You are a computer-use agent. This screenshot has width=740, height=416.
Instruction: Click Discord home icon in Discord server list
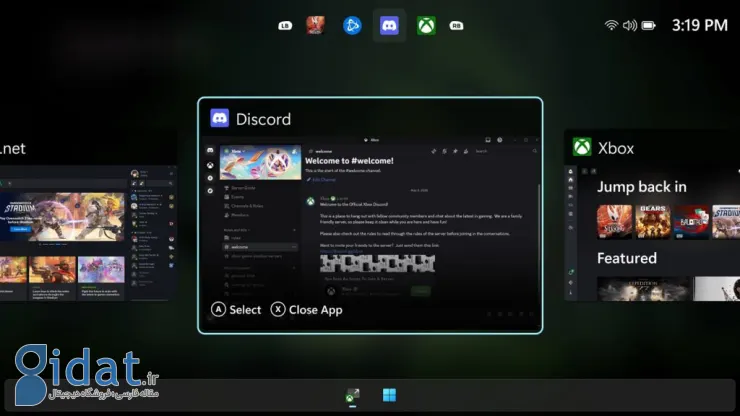210,150
